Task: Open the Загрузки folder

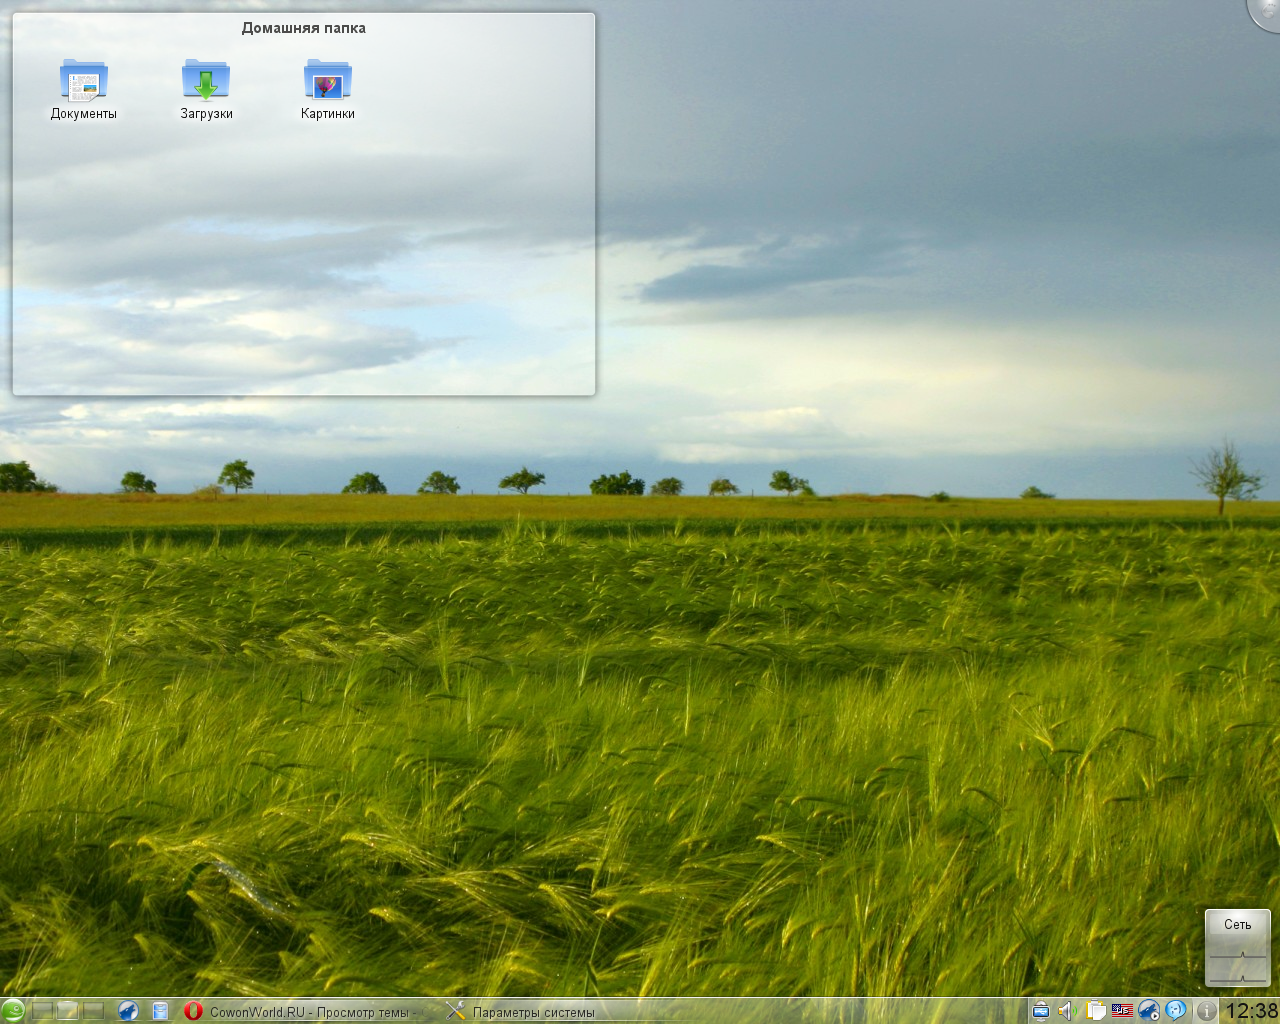Action: tap(206, 89)
